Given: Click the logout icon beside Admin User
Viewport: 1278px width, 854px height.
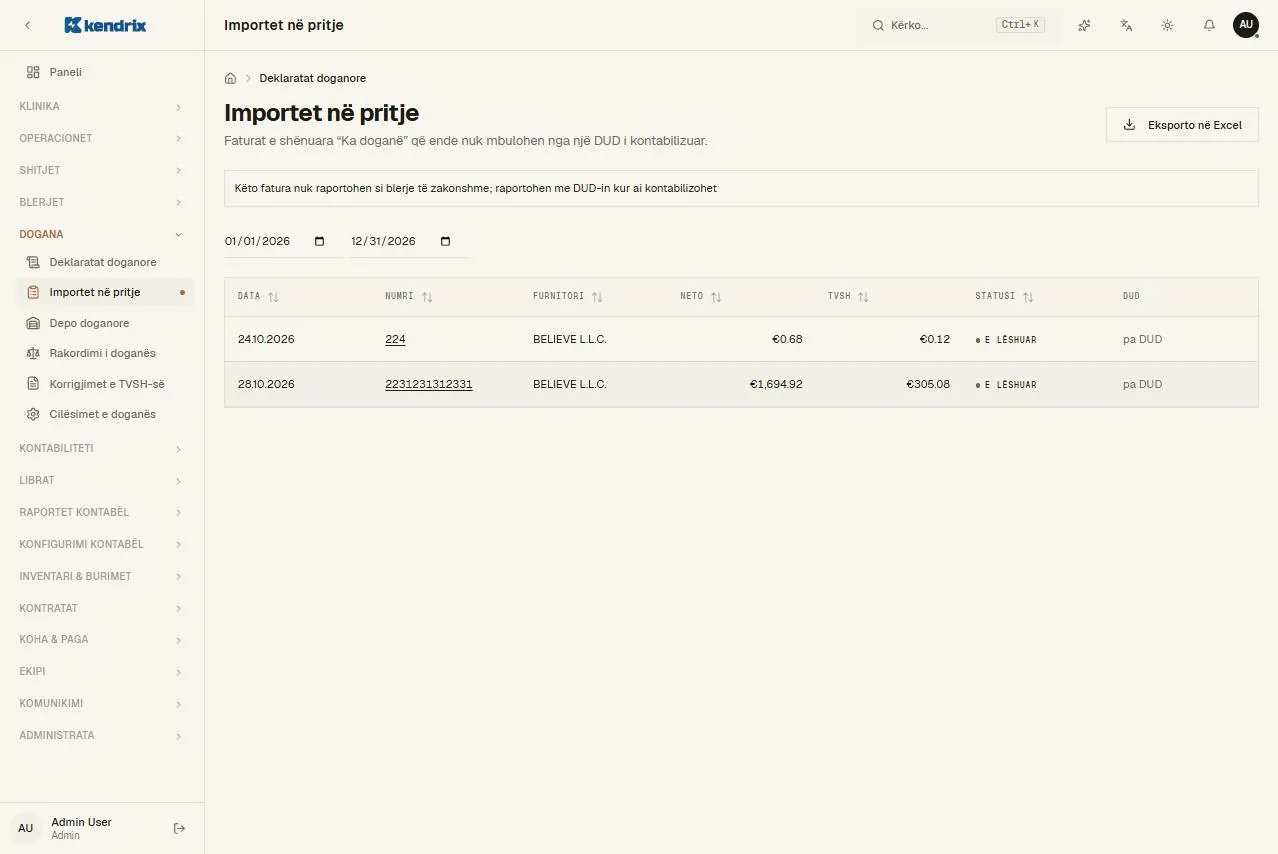Looking at the screenshot, I should (x=180, y=828).
